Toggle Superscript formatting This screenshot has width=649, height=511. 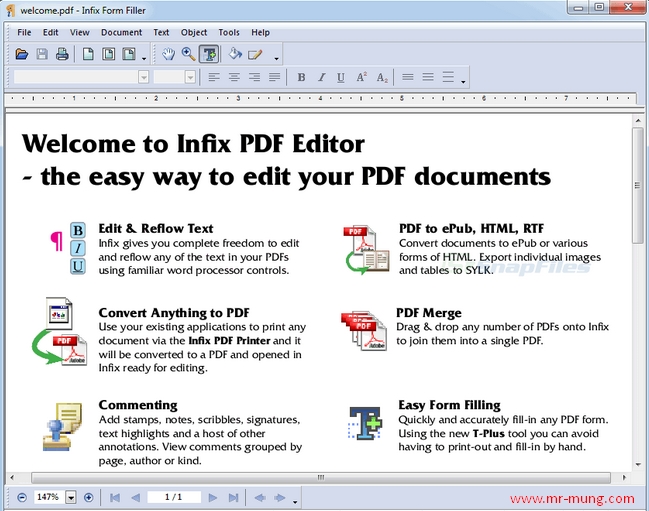(361, 77)
